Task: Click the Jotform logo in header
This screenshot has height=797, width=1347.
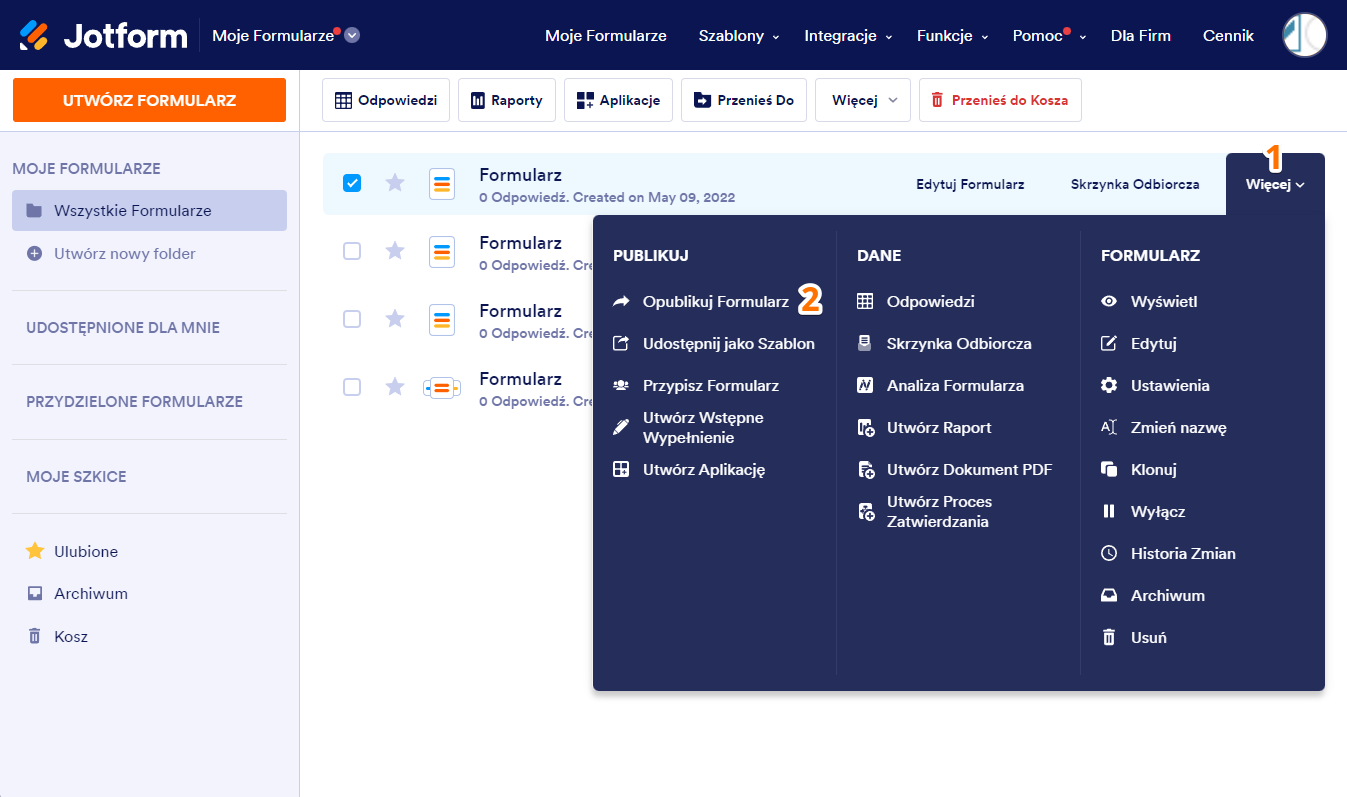Action: pyautogui.click(x=103, y=36)
